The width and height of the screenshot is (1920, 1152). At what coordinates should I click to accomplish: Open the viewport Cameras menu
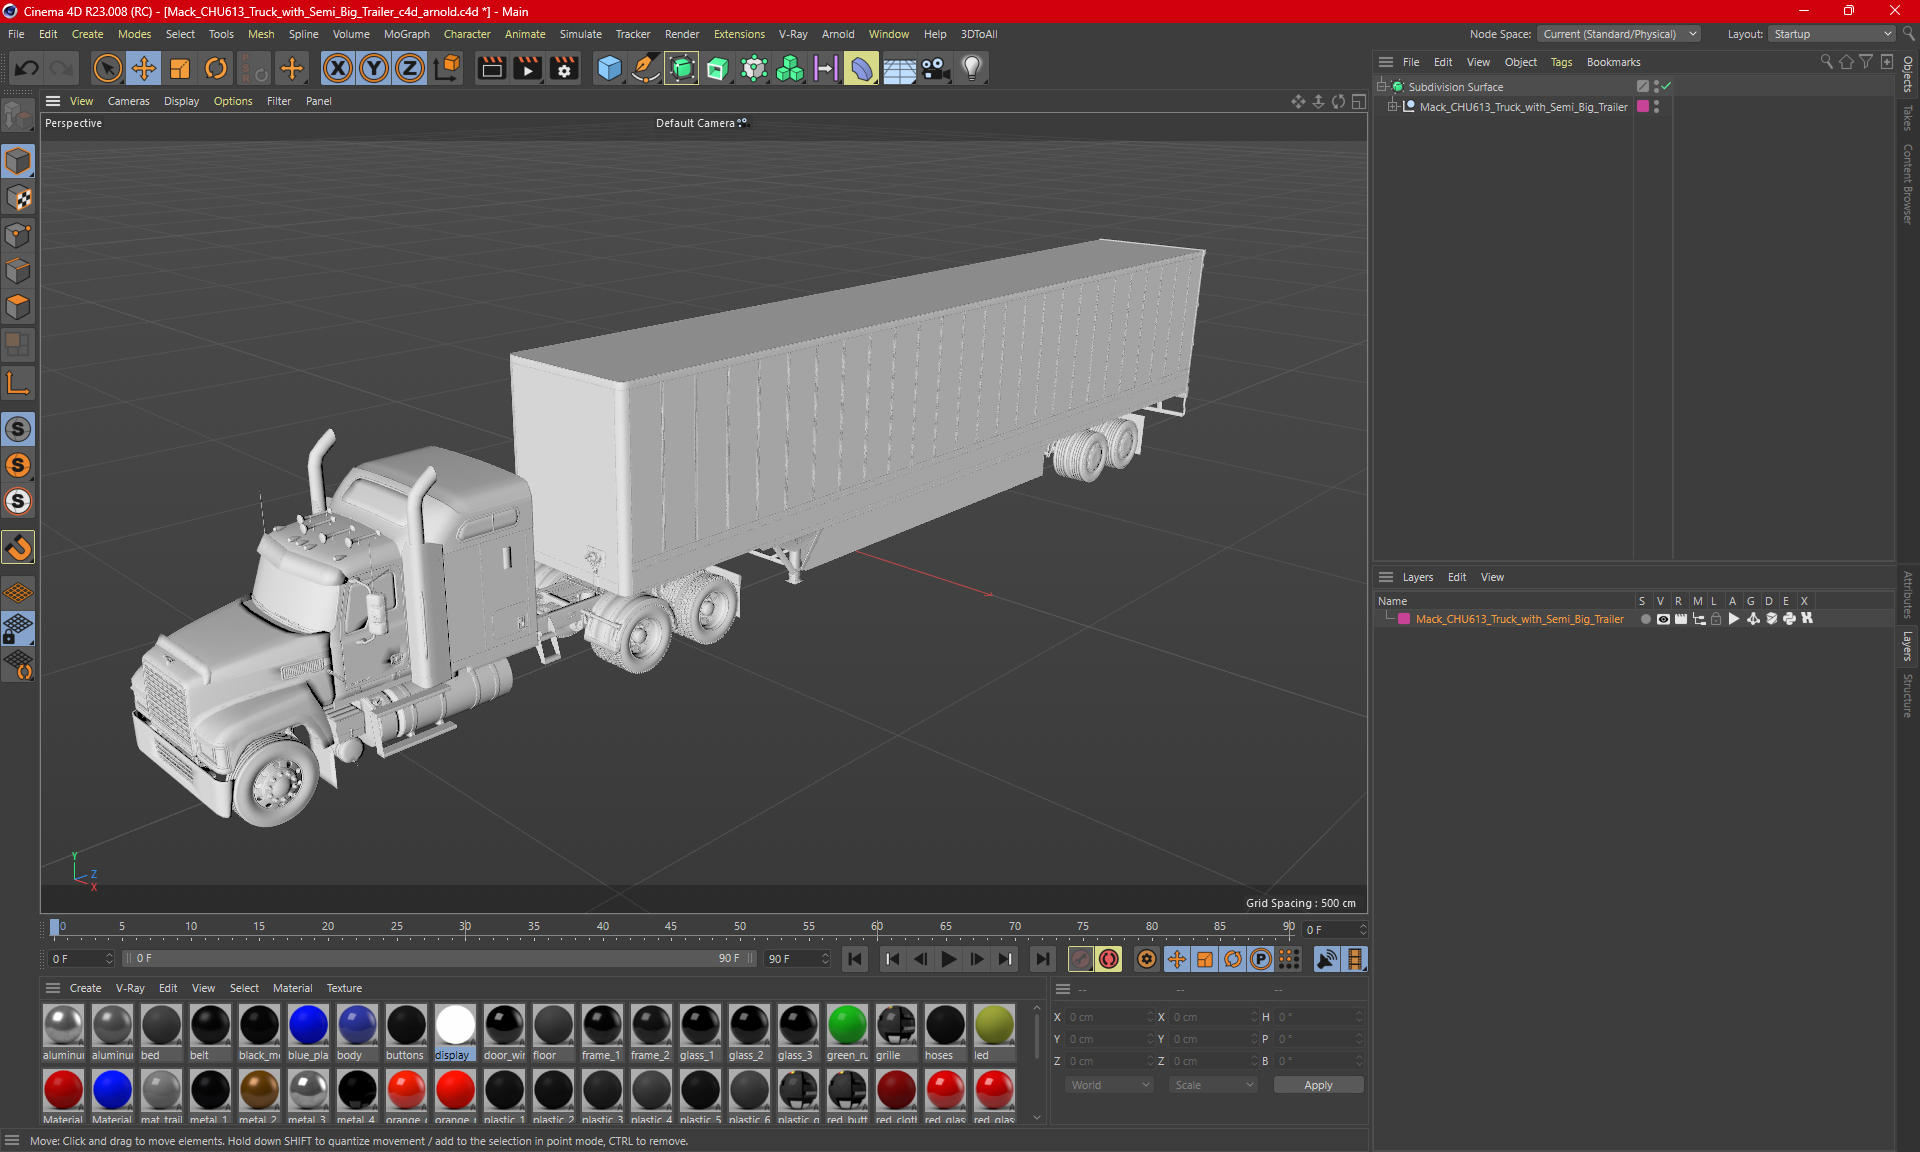128,101
